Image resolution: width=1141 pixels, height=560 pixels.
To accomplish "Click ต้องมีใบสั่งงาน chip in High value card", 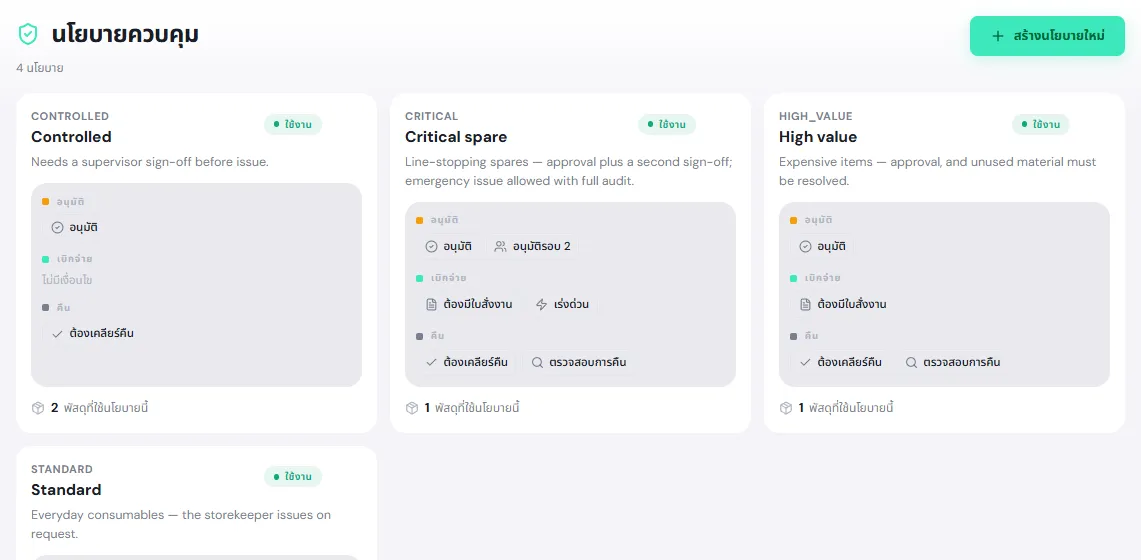I will click(843, 304).
